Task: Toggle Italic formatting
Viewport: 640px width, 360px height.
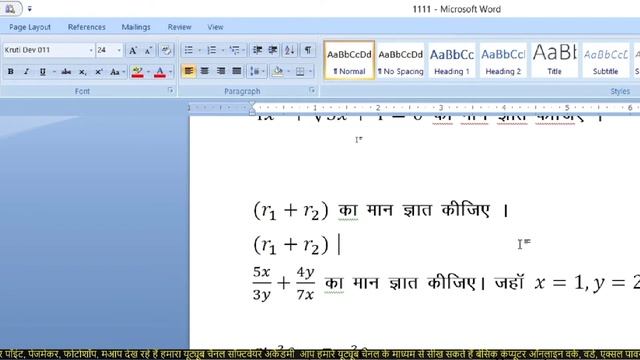Action: pyautogui.click(x=27, y=71)
